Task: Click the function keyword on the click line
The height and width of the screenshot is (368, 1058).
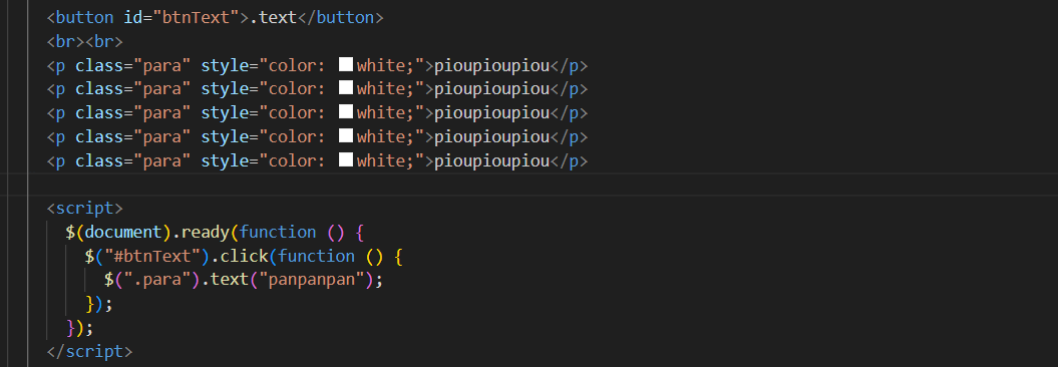Action: (x=316, y=257)
